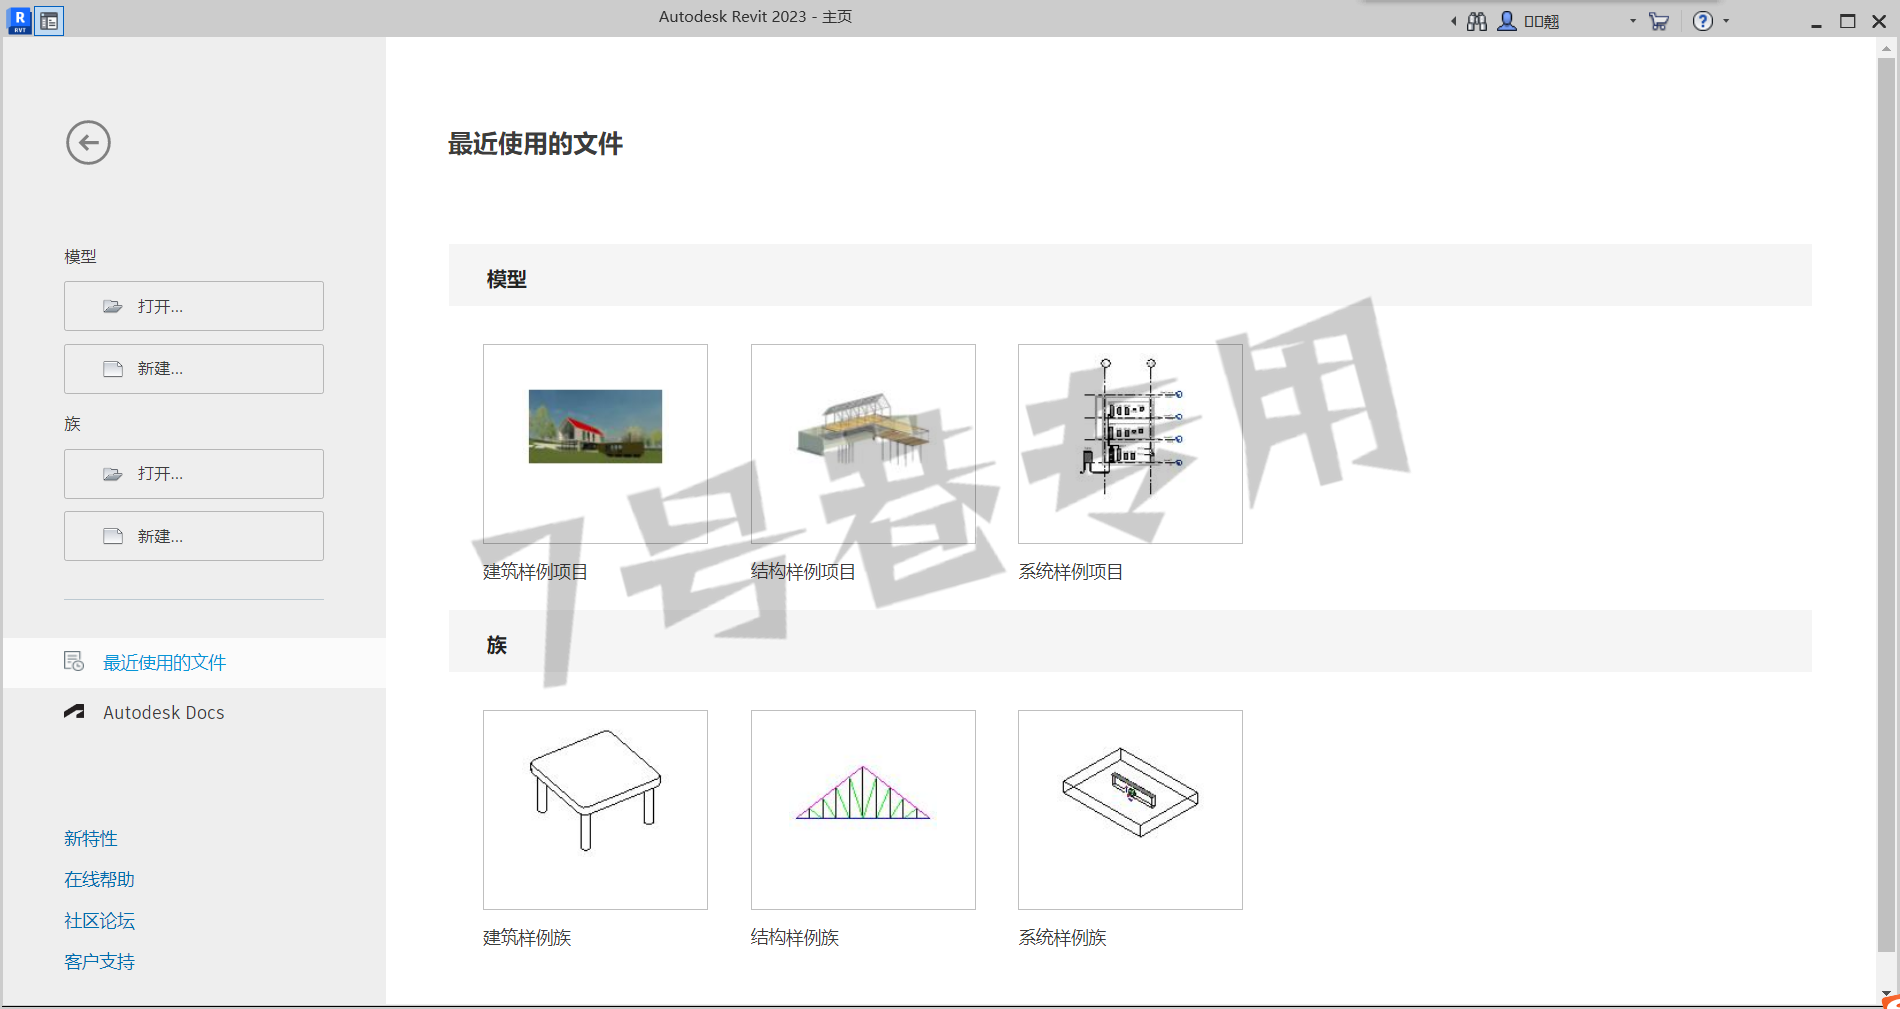
Task: Click the 结构样例项目 label text
Action: pyautogui.click(x=803, y=572)
